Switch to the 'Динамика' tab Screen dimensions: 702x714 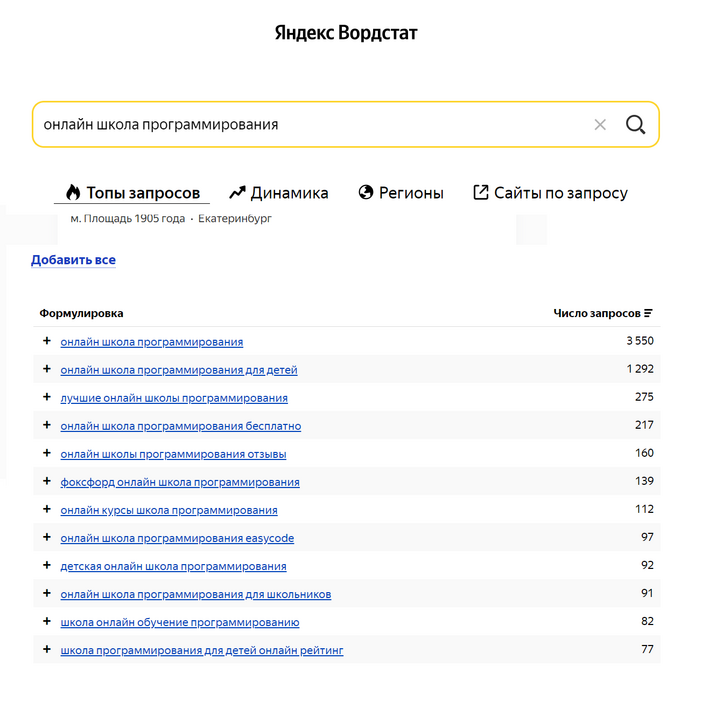point(278,193)
